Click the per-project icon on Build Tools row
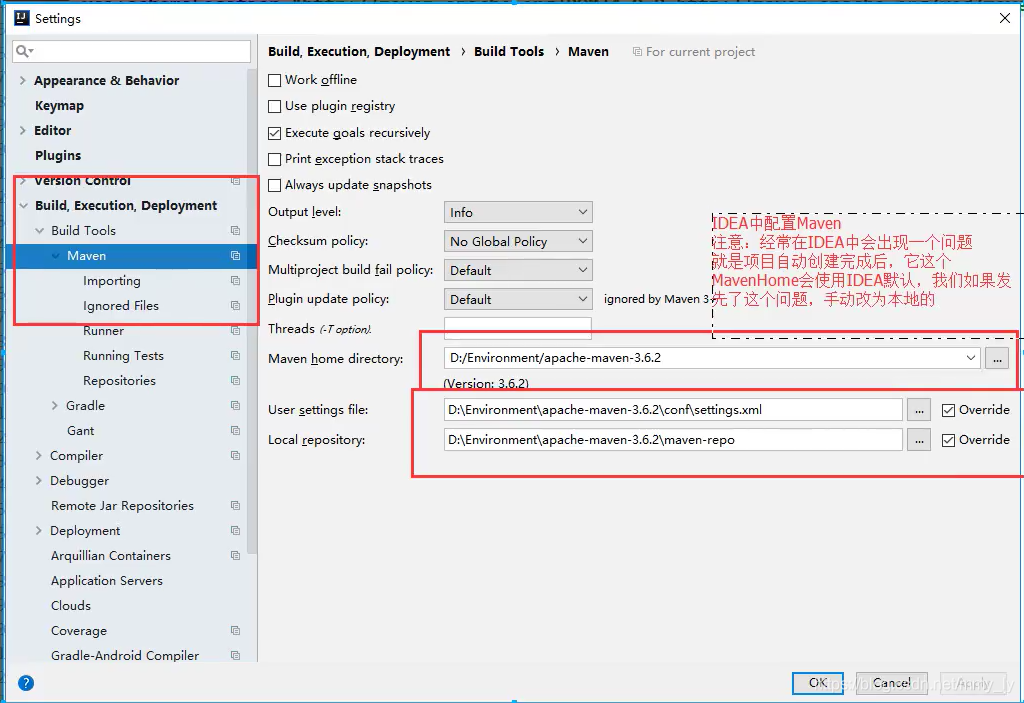Image resolution: width=1024 pixels, height=703 pixels. click(x=235, y=231)
